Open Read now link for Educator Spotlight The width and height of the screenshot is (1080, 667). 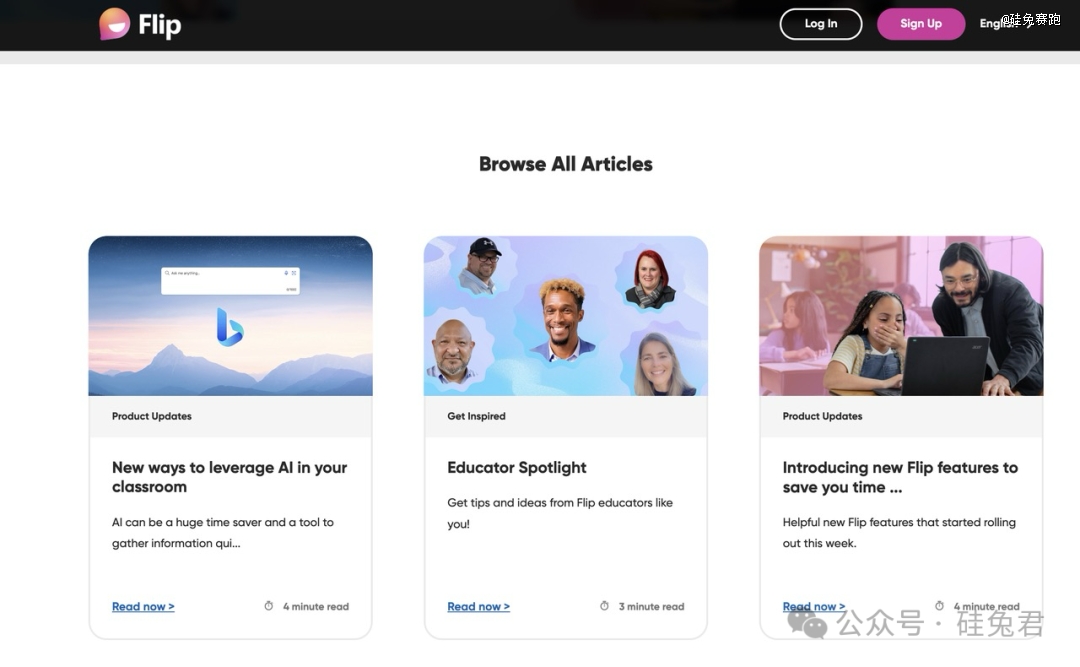[x=478, y=606]
